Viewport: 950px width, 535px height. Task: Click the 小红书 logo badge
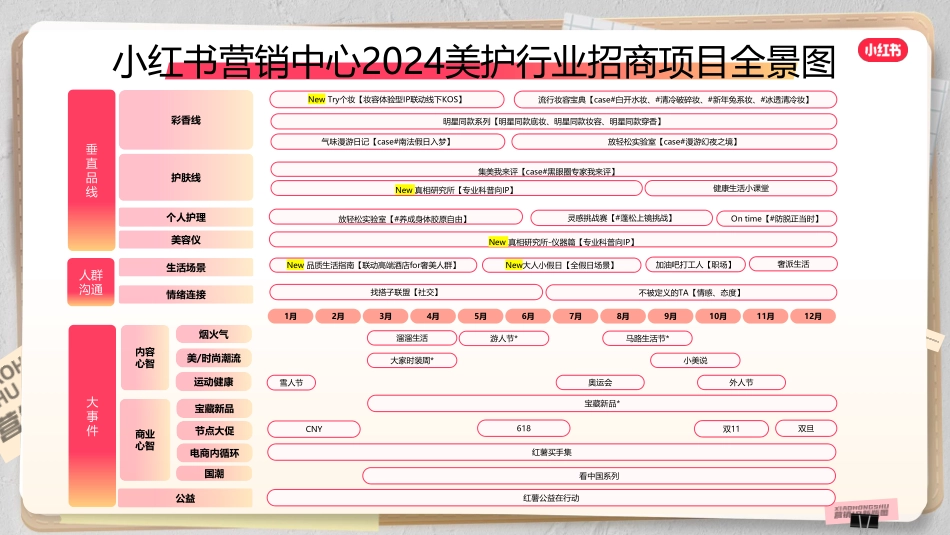click(882, 50)
